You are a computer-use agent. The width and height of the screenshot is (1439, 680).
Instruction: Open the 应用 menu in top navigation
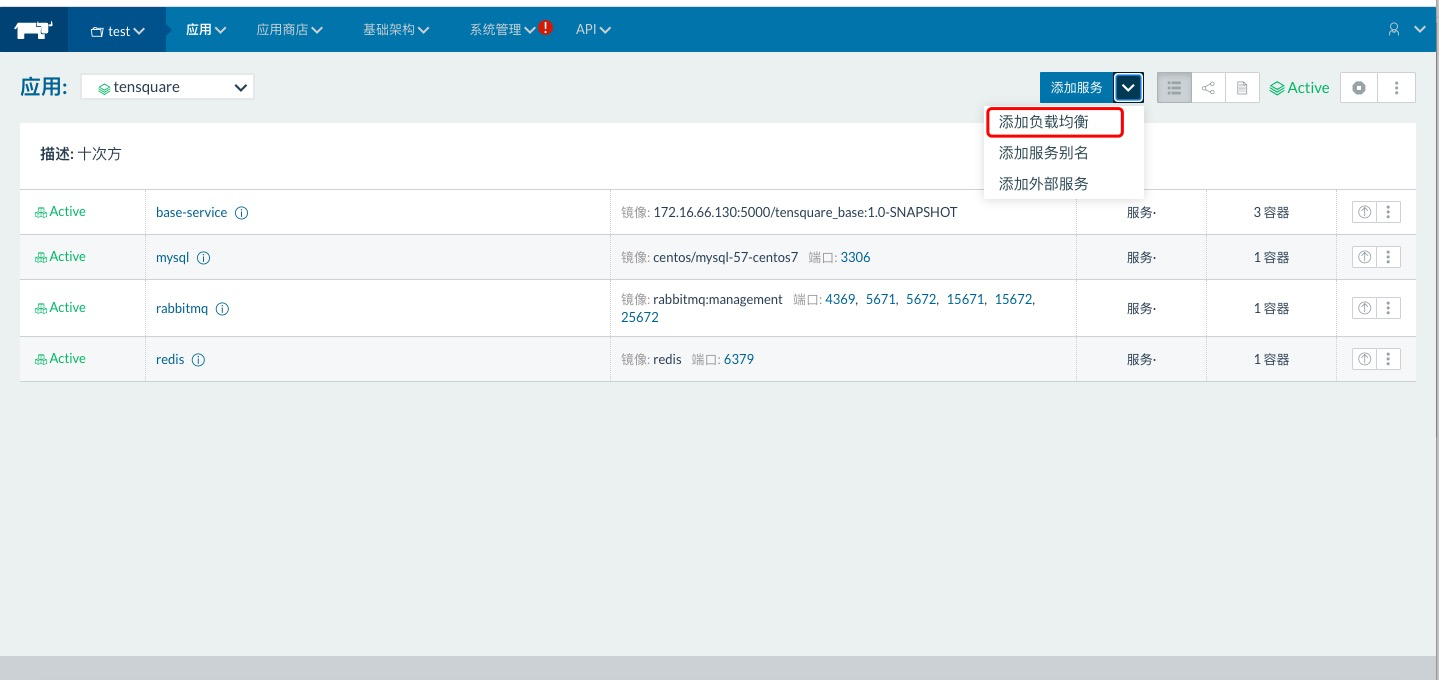click(x=206, y=30)
